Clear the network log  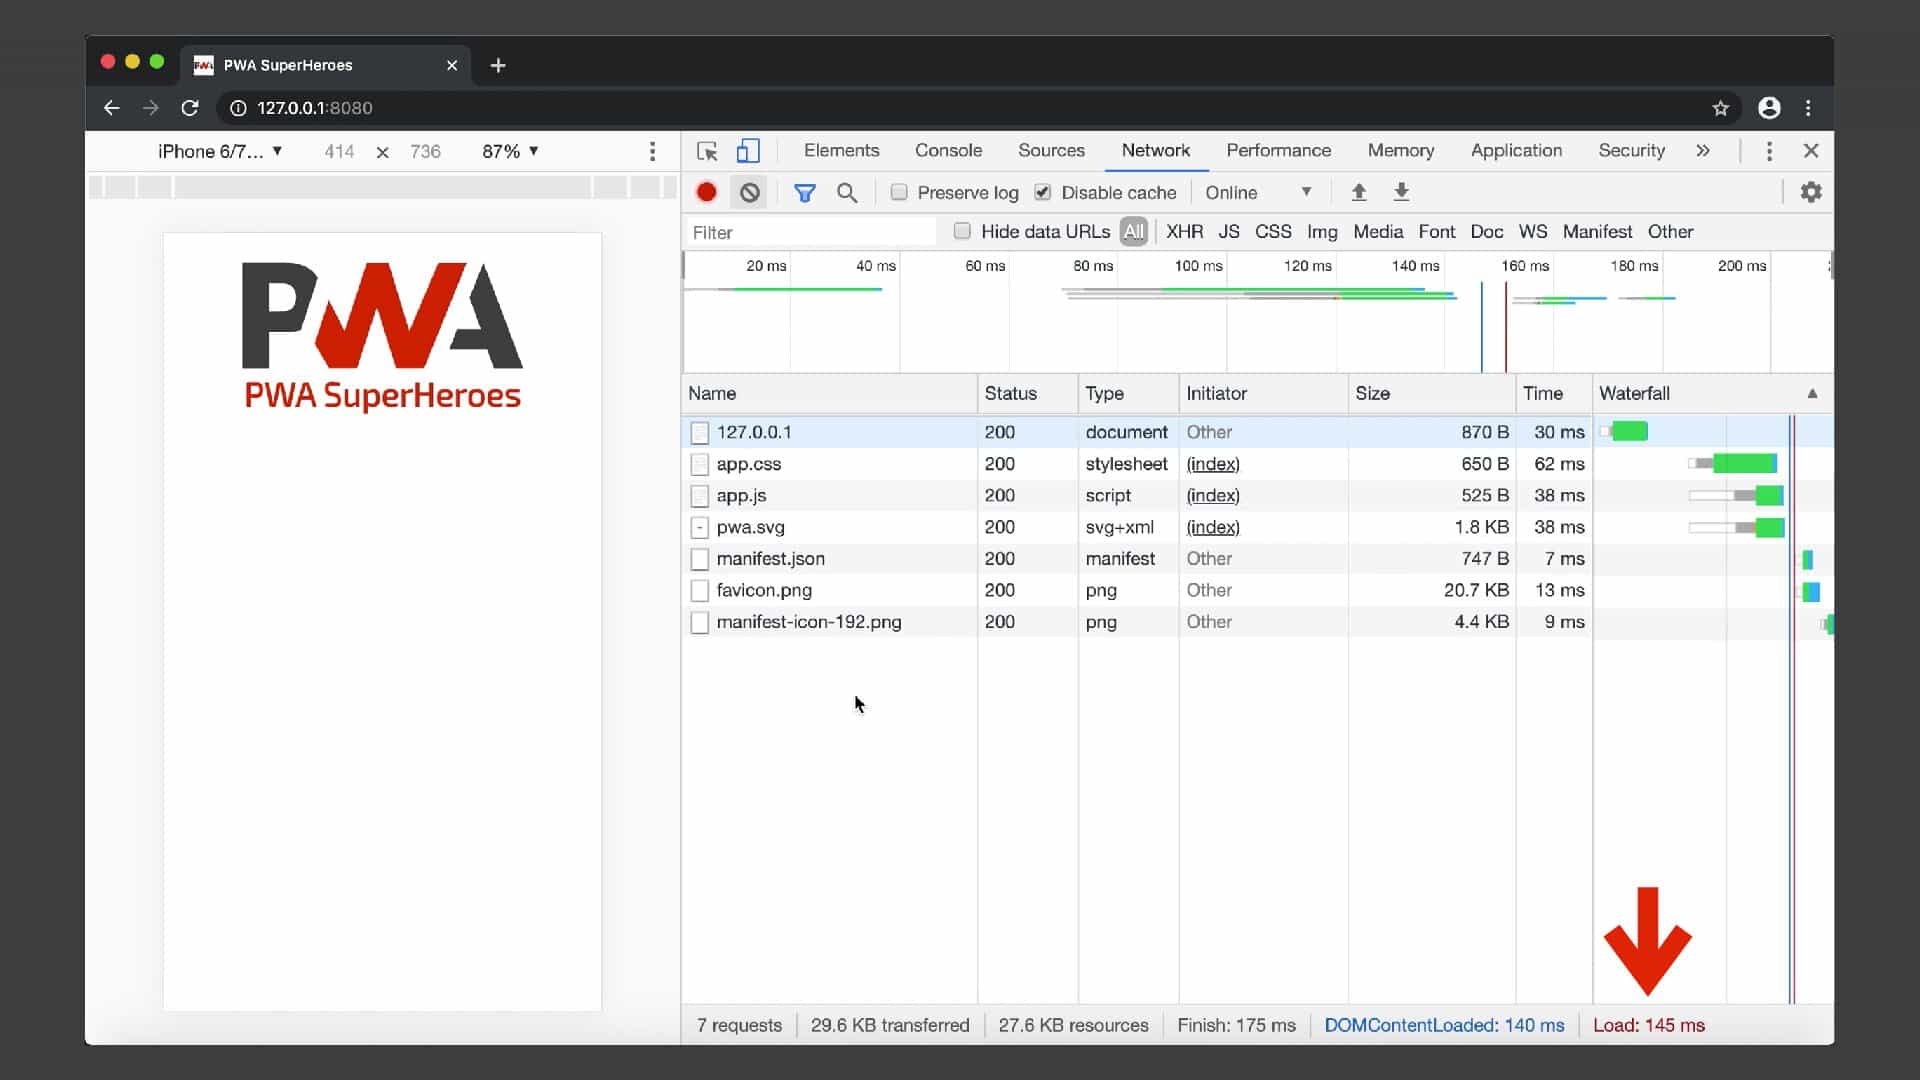(749, 192)
